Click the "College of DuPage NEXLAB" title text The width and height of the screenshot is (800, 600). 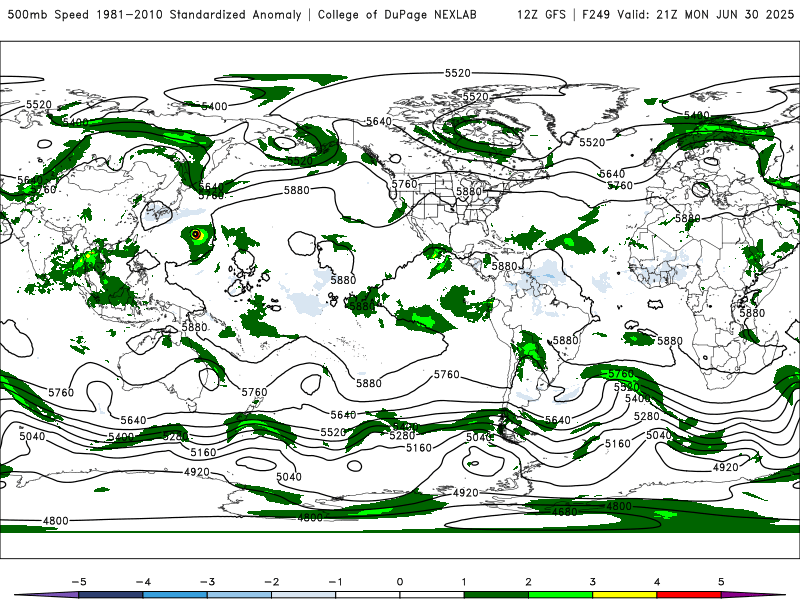click(x=397, y=14)
